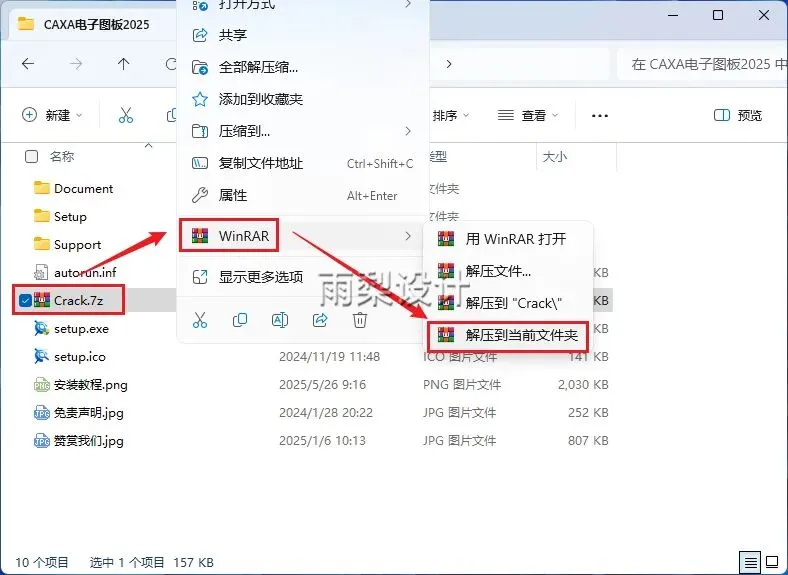Choose 解压到 "Crack\"
The height and width of the screenshot is (575, 788).
tap(508, 303)
